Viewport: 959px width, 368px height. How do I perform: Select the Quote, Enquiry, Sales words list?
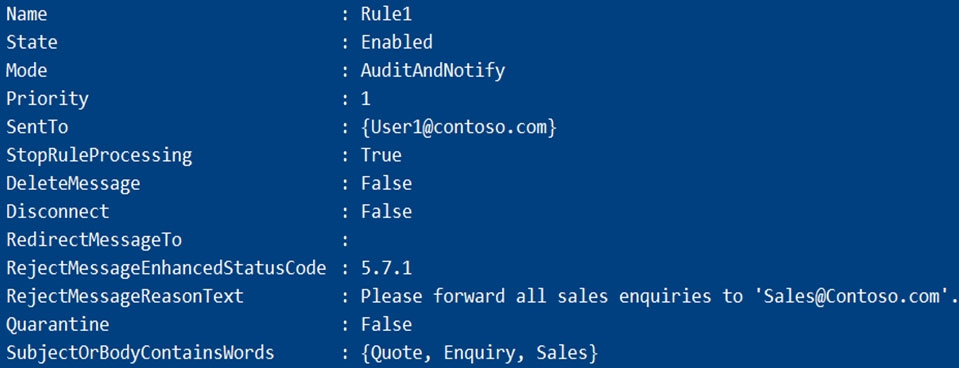478,353
